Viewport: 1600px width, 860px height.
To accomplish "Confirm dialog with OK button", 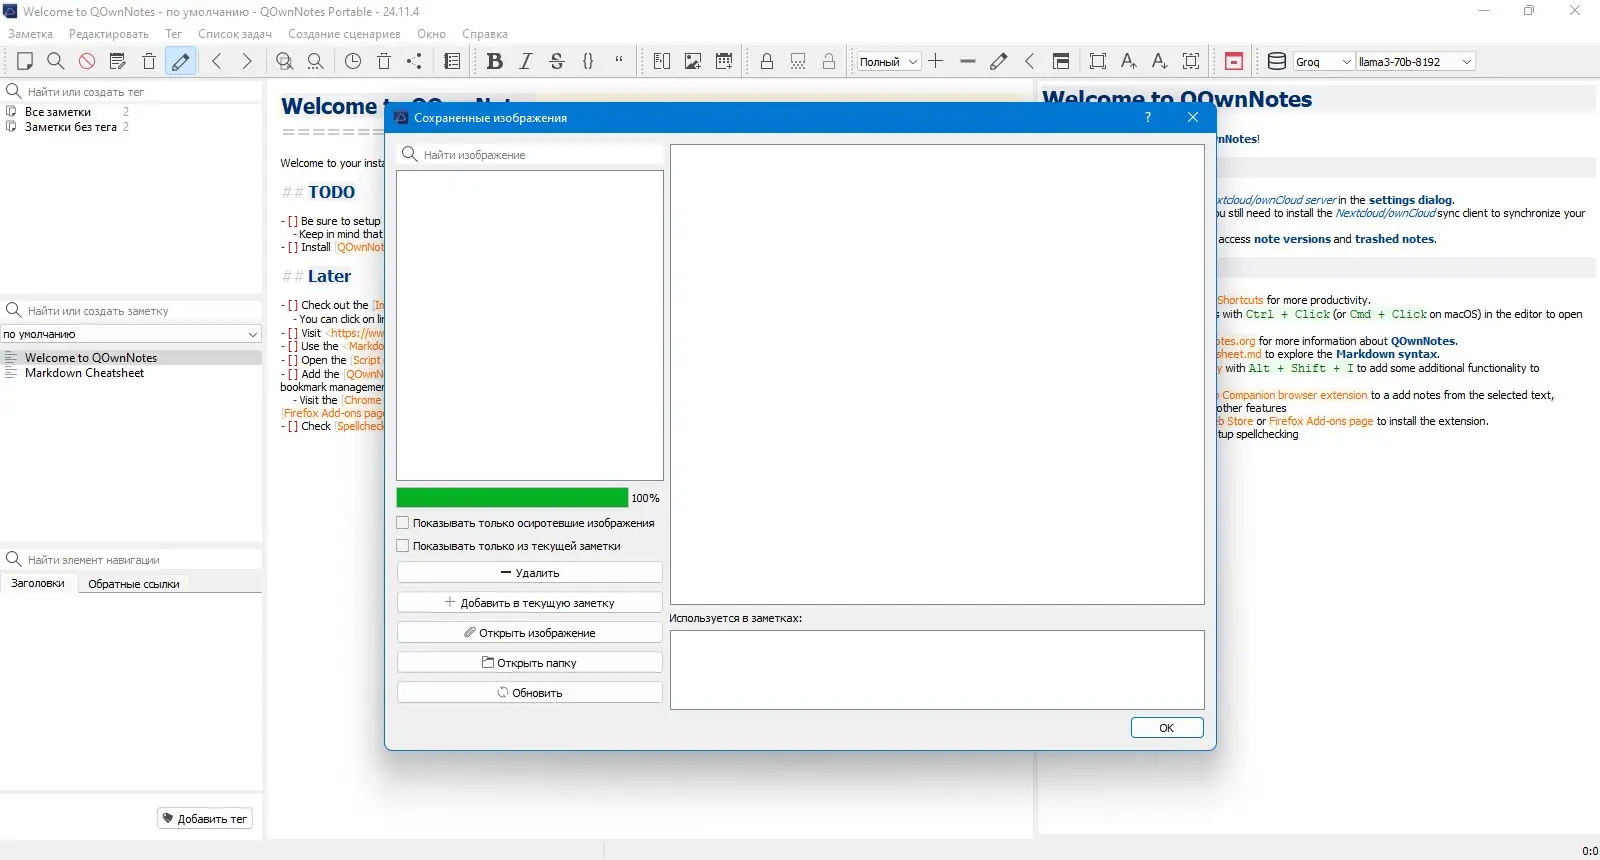I will pos(1167,728).
